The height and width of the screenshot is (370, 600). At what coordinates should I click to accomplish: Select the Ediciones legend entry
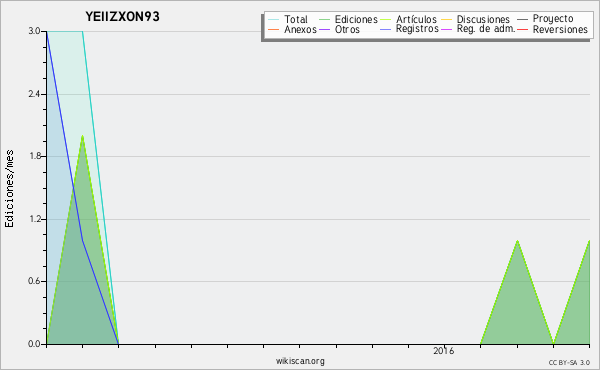[348, 20]
